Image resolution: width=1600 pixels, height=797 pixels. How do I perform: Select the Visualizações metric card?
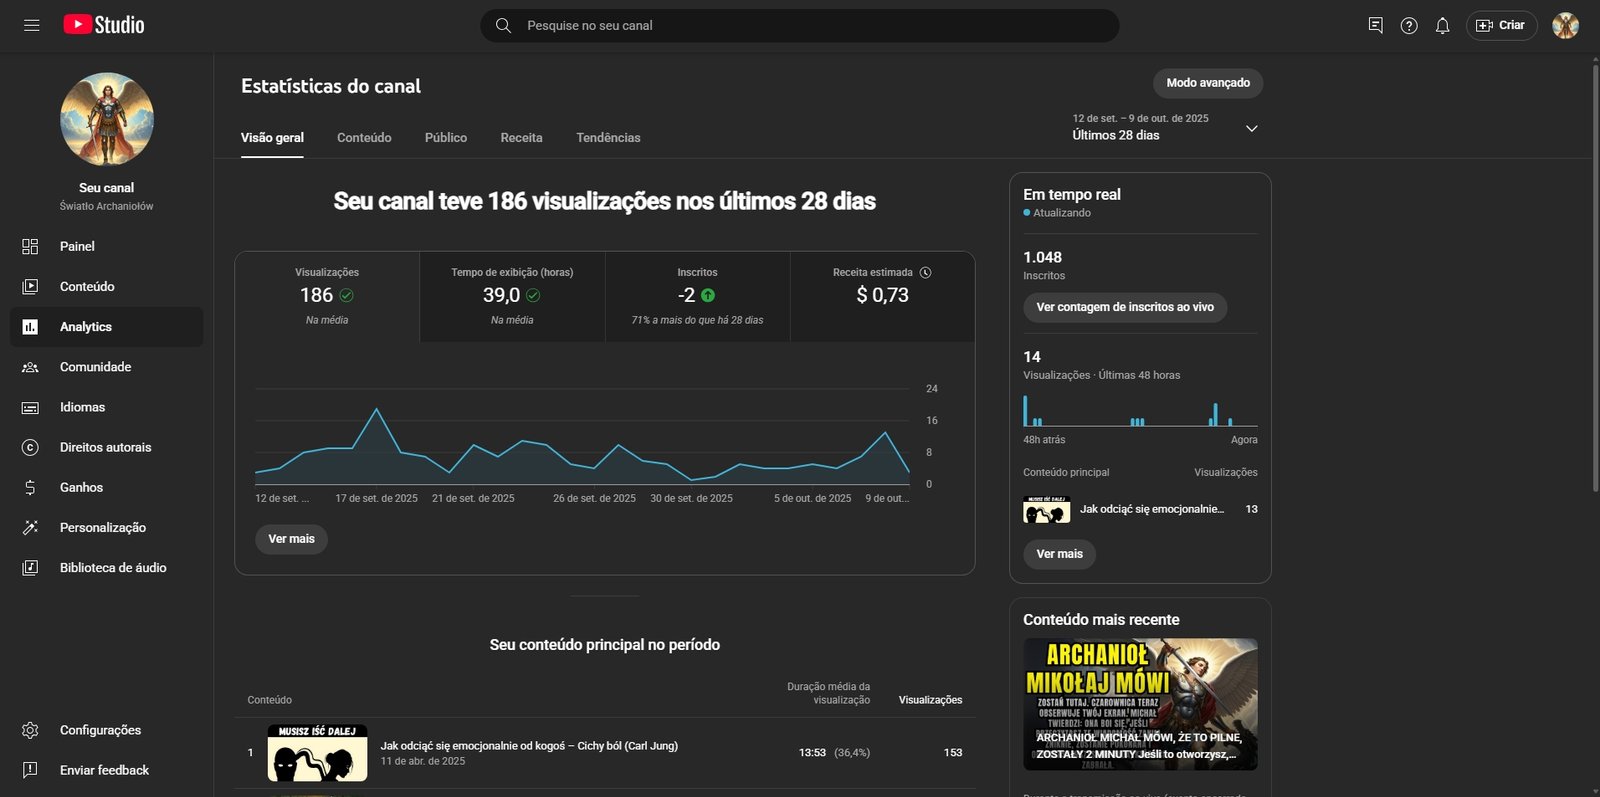coord(327,296)
